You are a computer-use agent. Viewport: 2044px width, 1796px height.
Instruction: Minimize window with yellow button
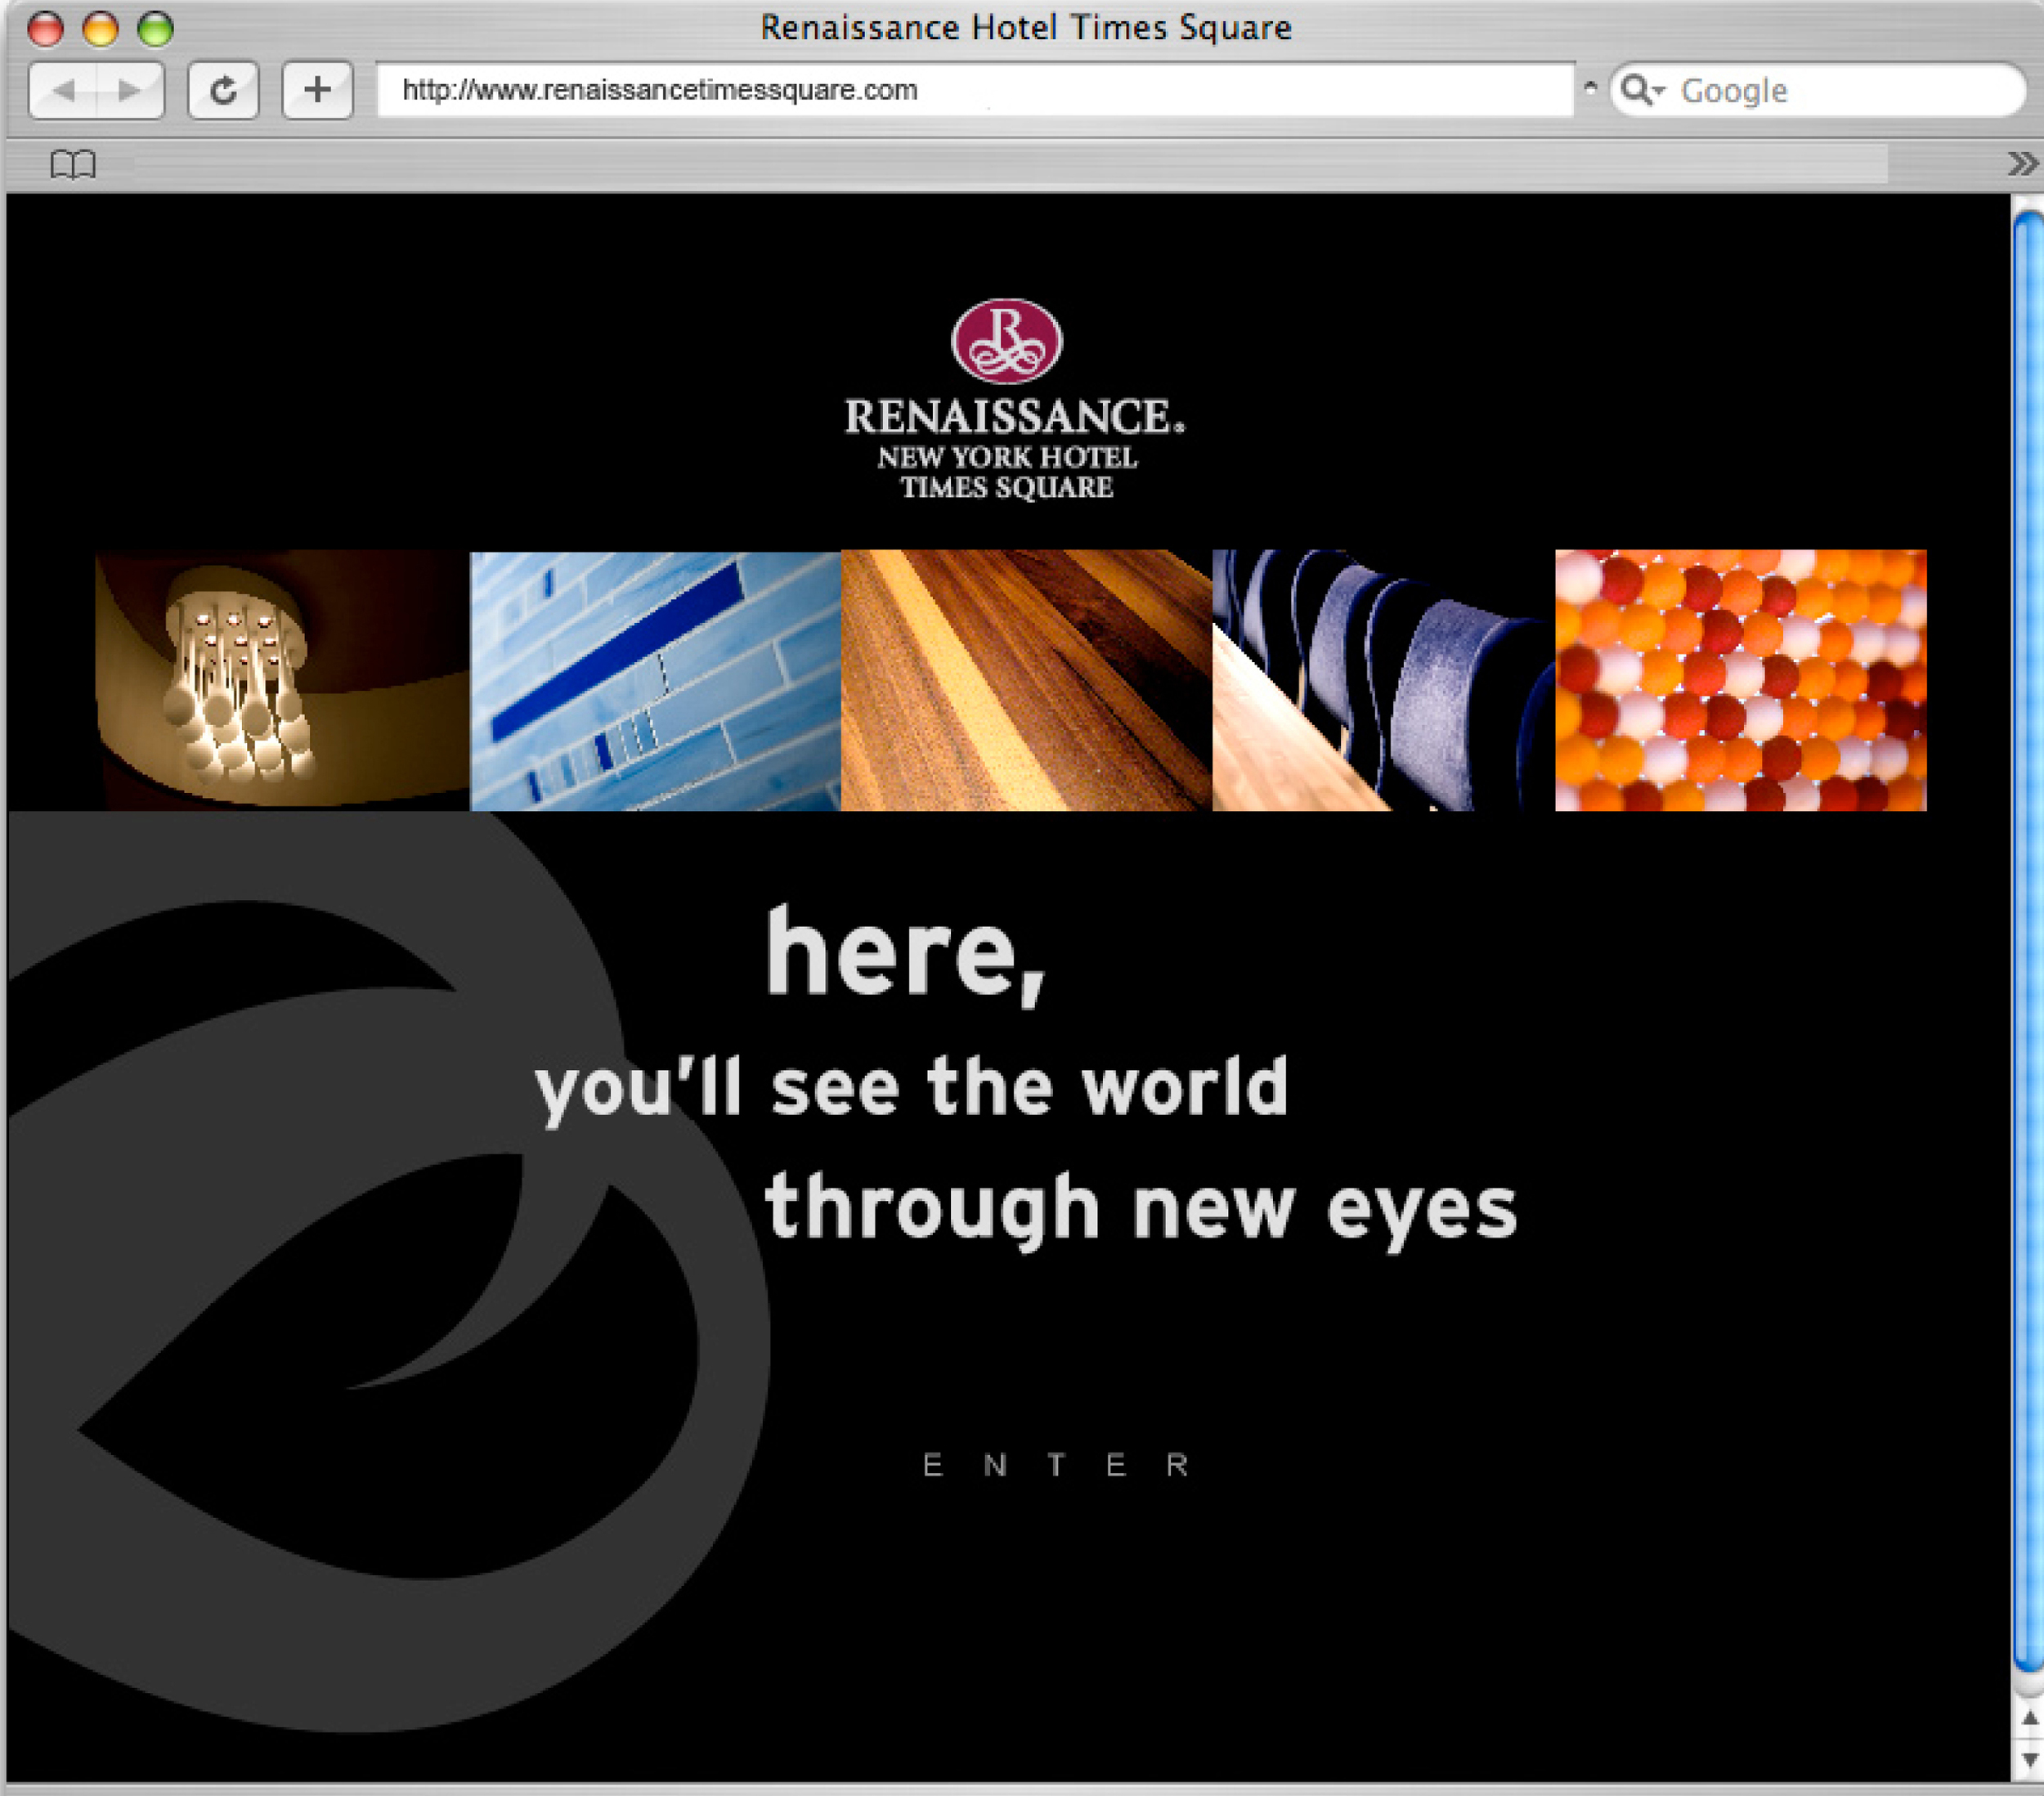100,29
